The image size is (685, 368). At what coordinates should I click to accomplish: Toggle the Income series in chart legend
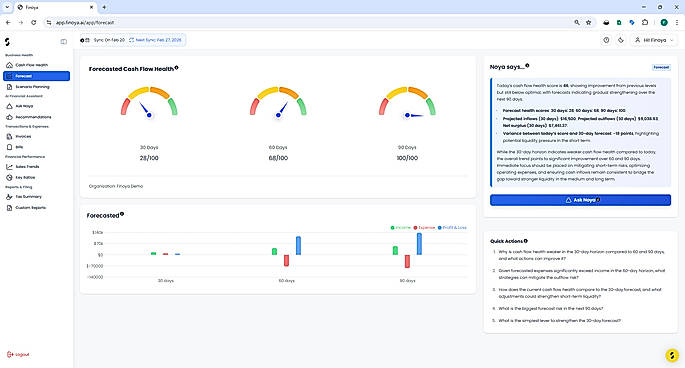coord(401,228)
